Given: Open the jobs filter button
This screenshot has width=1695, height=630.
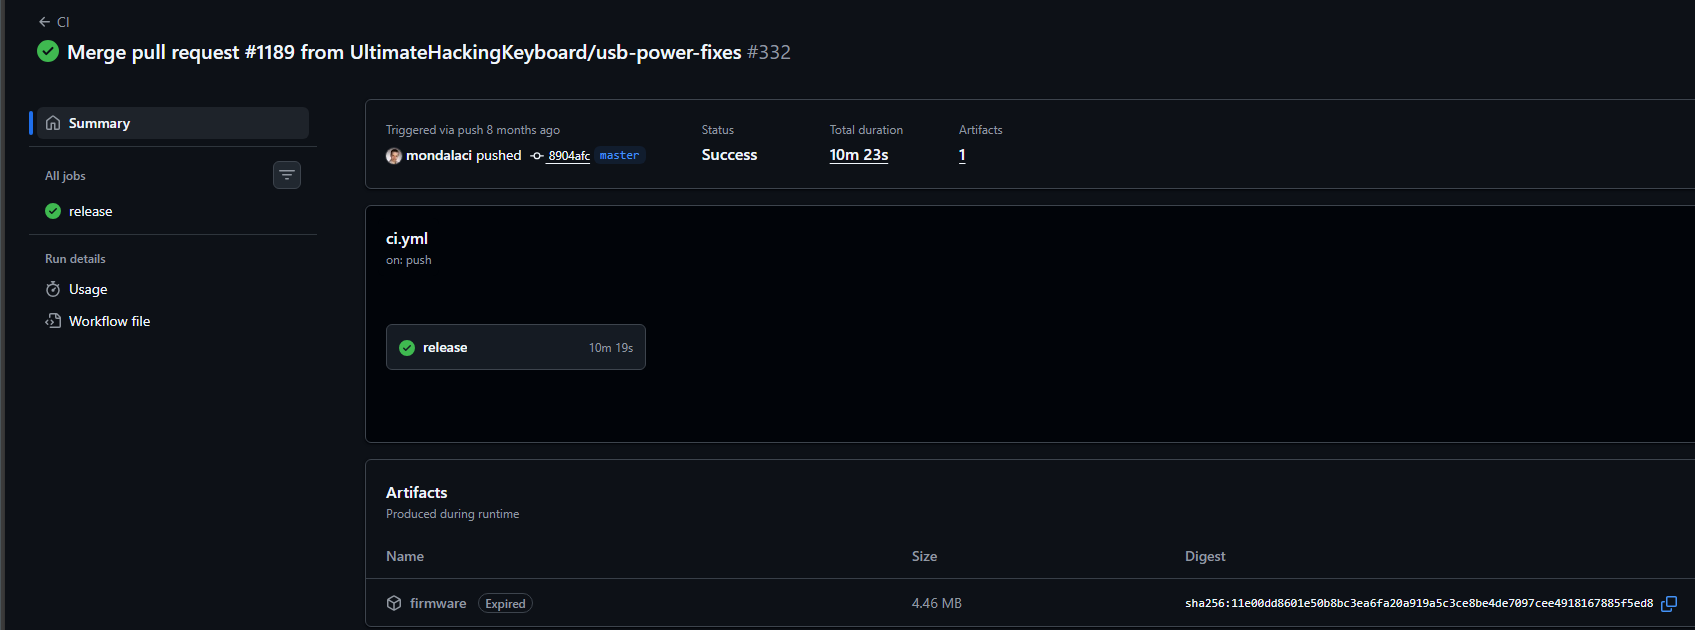Looking at the screenshot, I should pyautogui.click(x=287, y=175).
